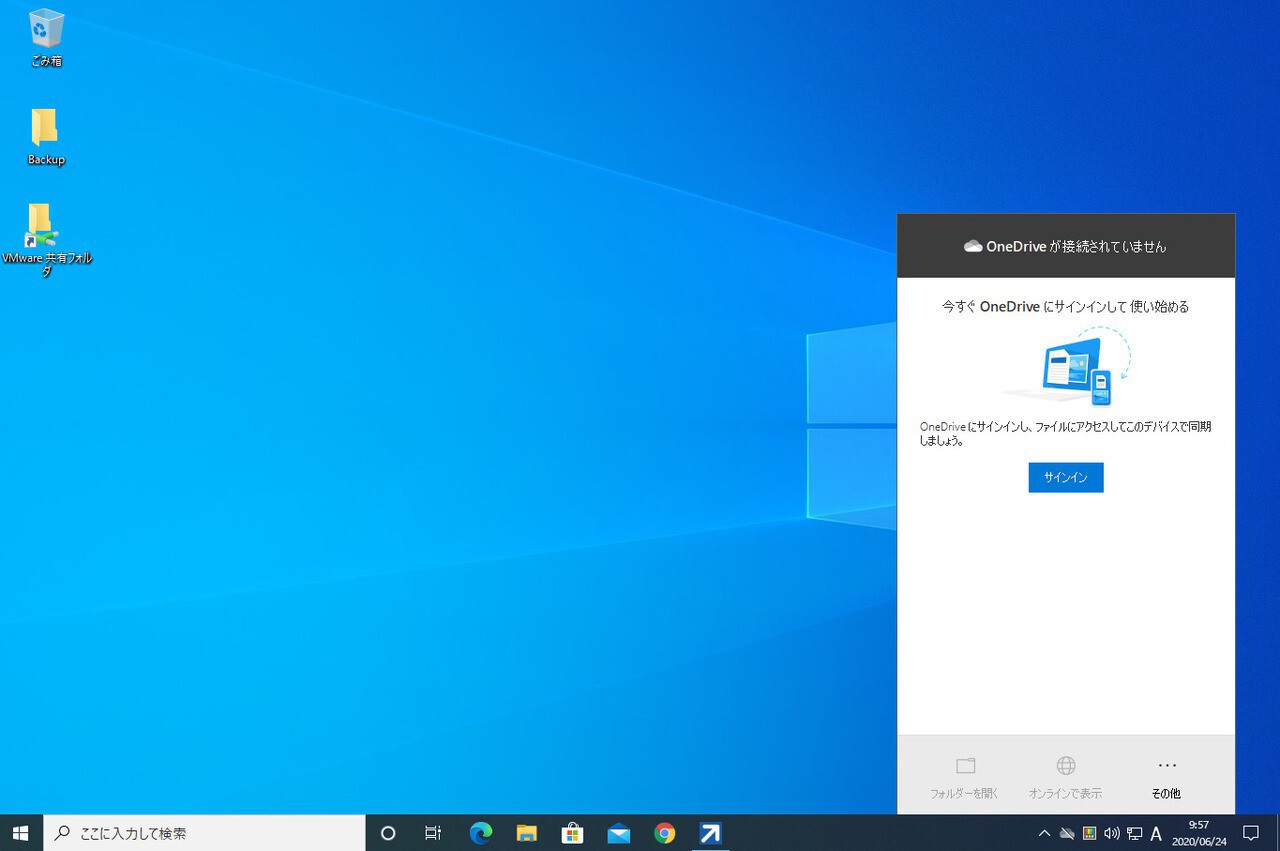The height and width of the screenshot is (851, 1280).
Task: Open the Action Center notifications
Action: coord(1250,833)
